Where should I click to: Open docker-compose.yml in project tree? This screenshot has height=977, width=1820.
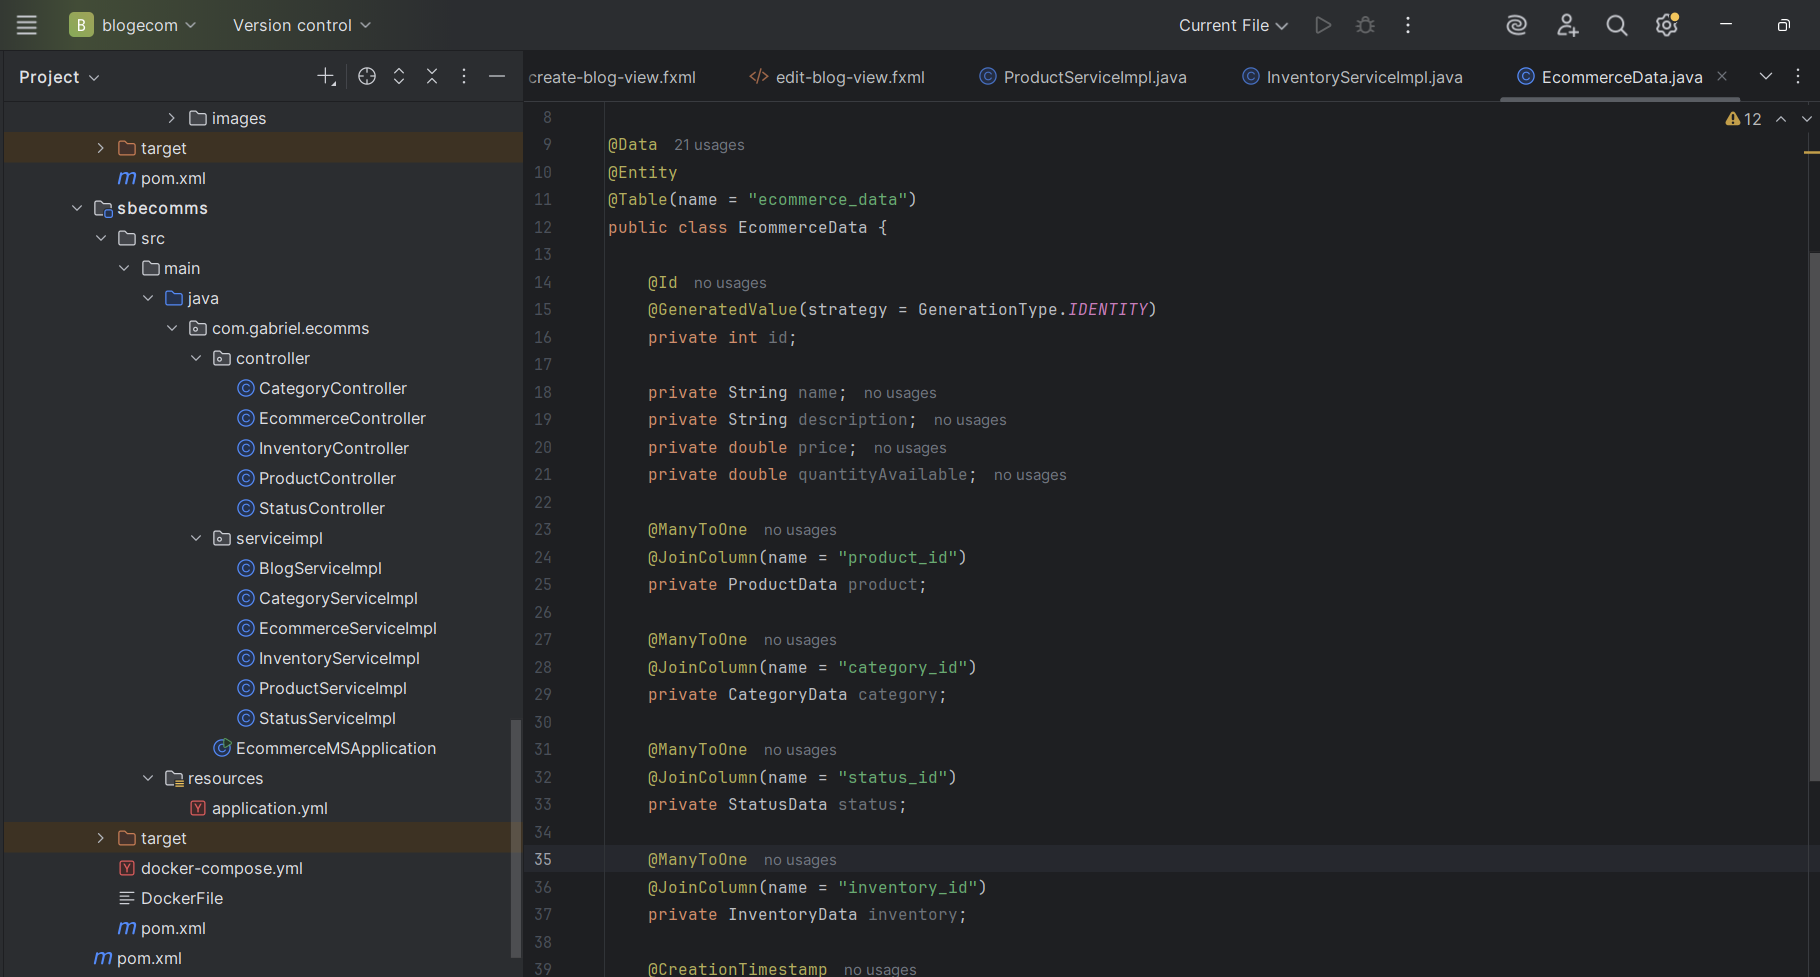[221, 868]
